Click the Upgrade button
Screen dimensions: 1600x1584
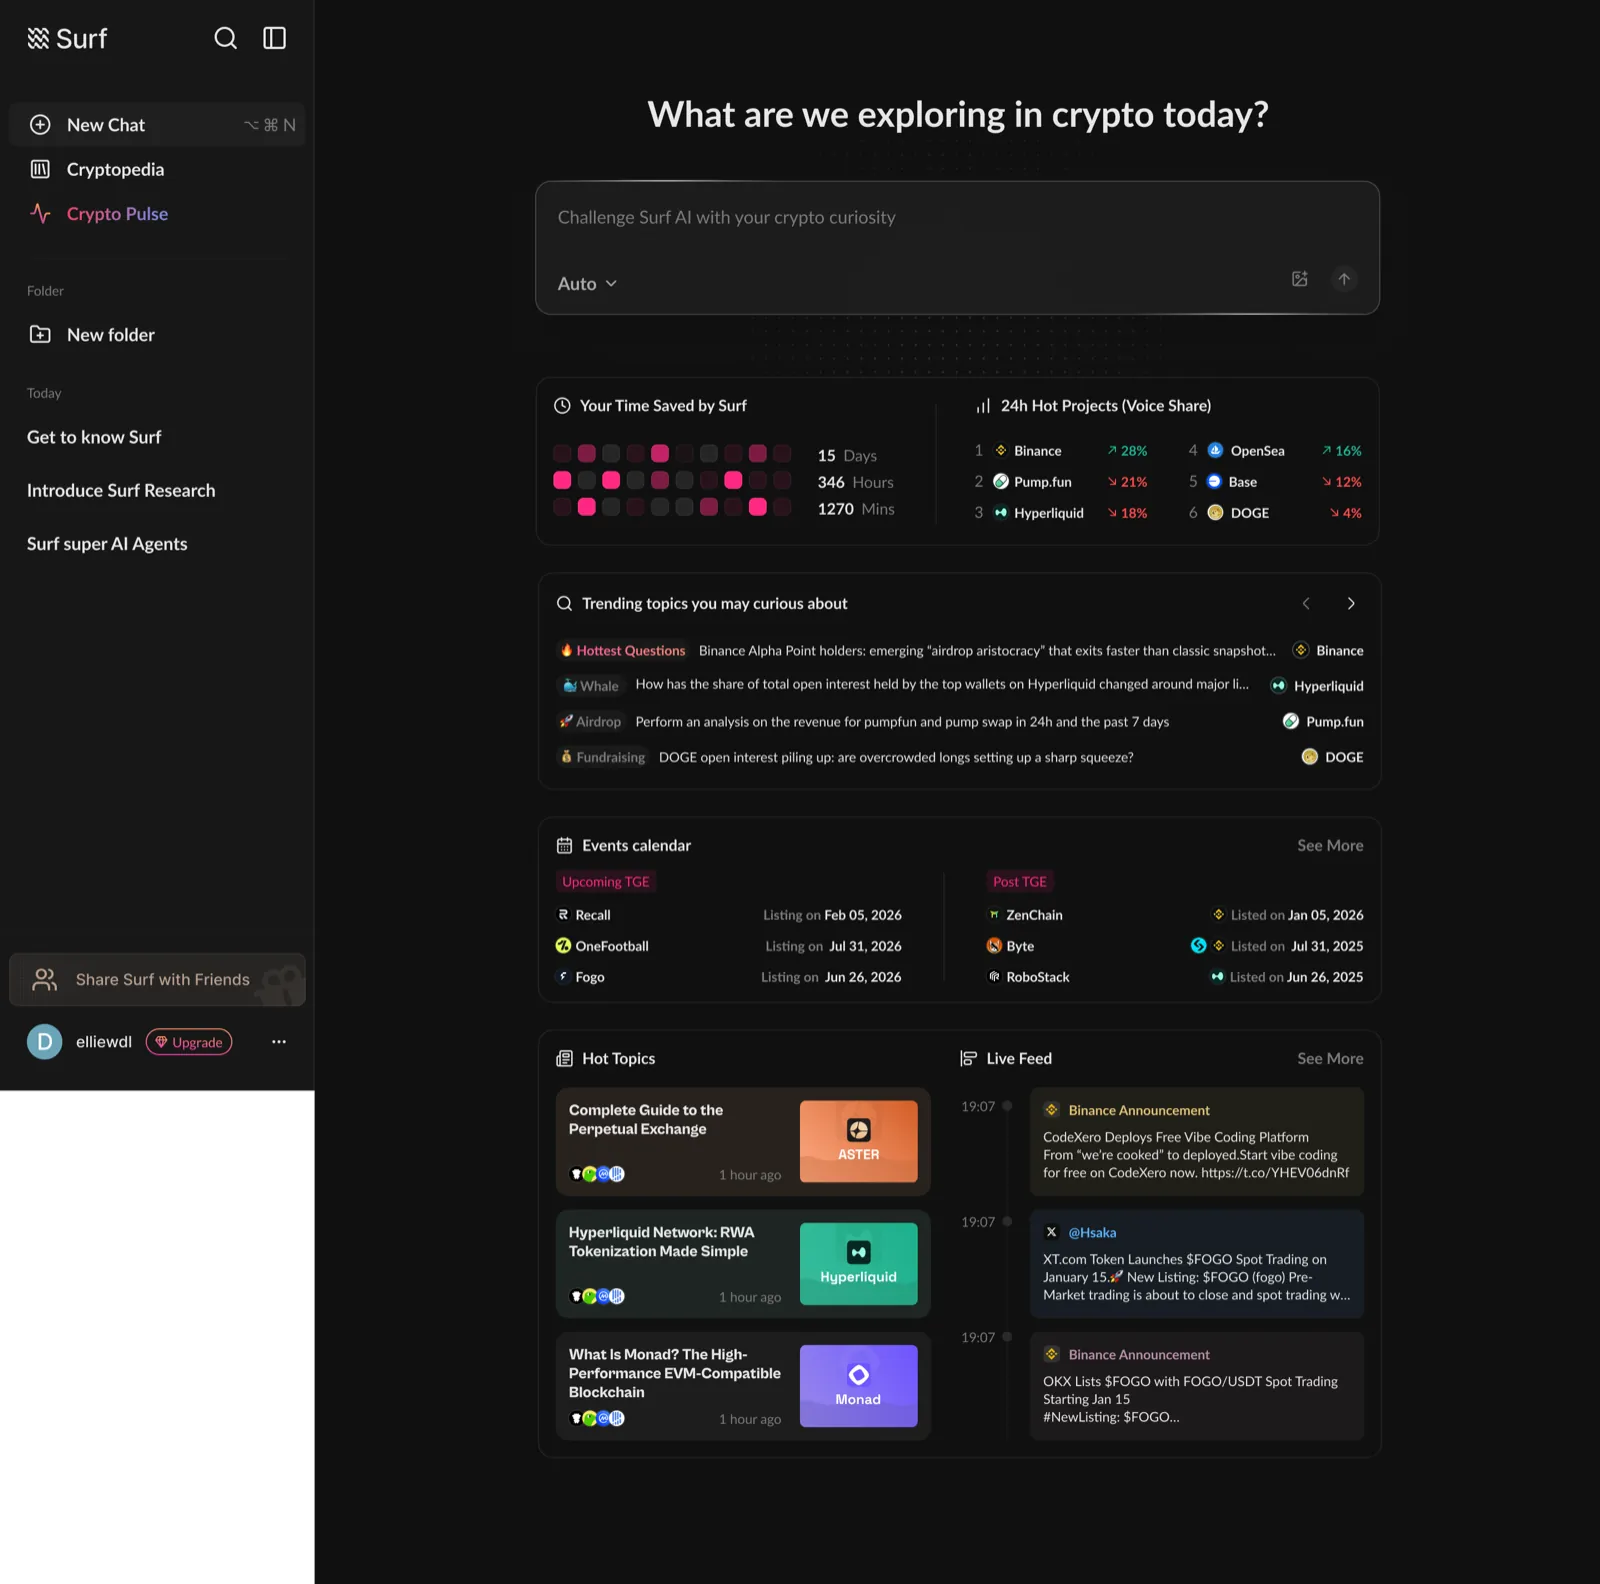(189, 1042)
